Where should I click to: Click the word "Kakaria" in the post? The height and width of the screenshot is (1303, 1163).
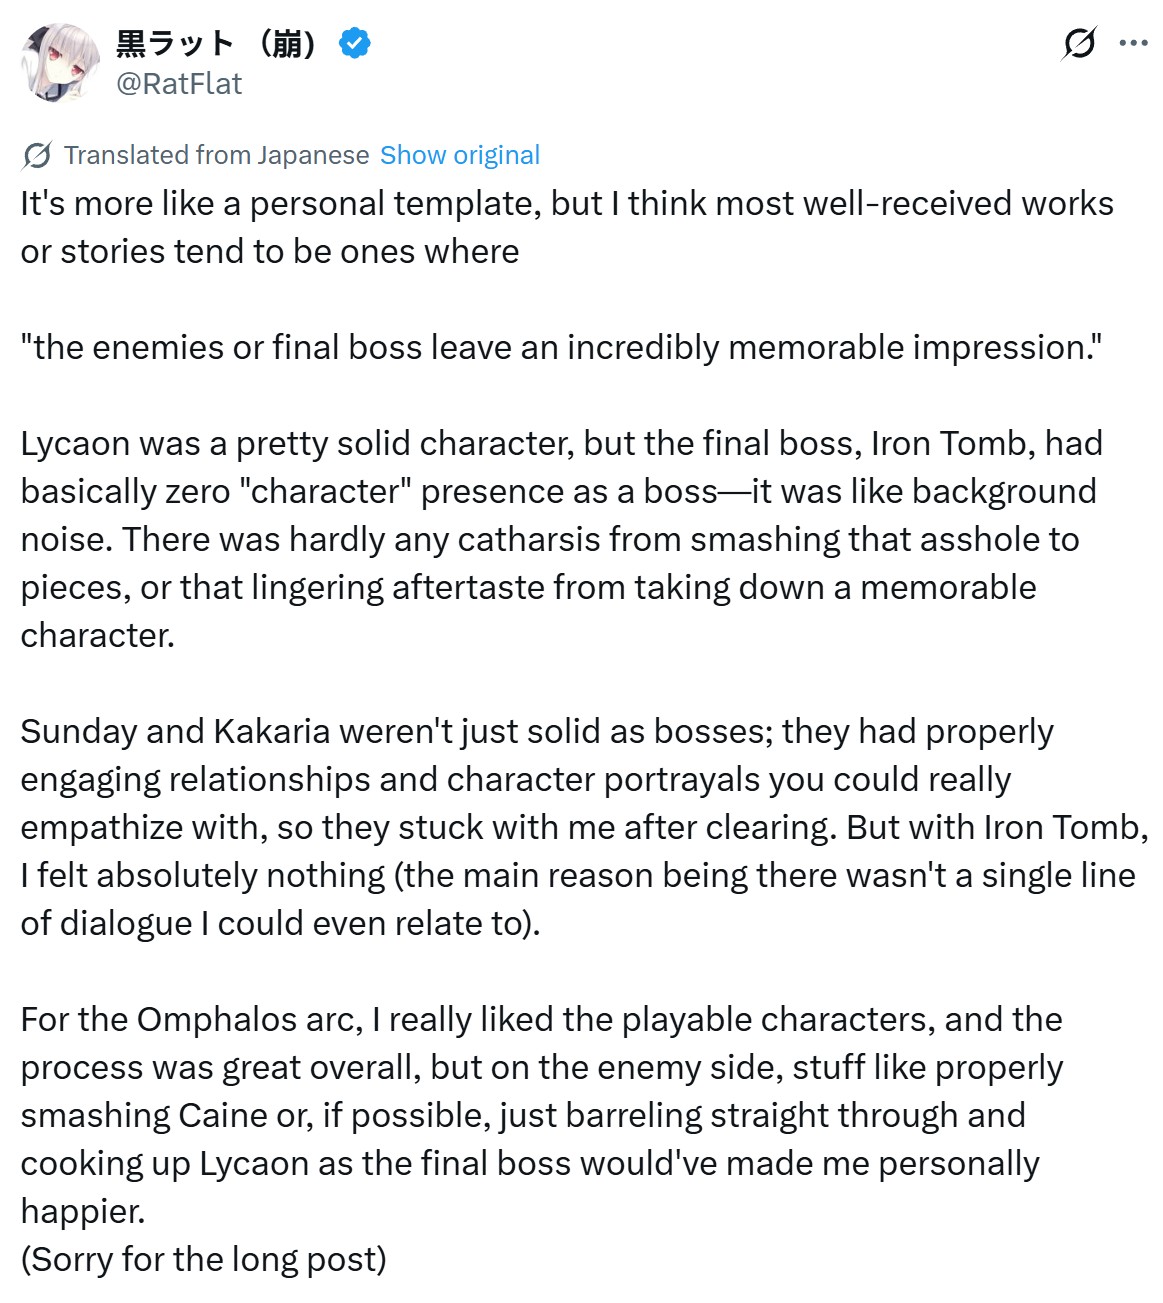[271, 731]
